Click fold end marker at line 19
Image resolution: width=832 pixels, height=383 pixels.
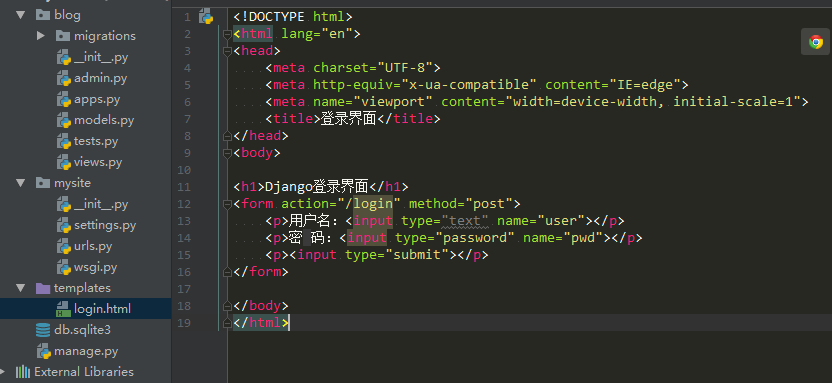tap(228, 323)
